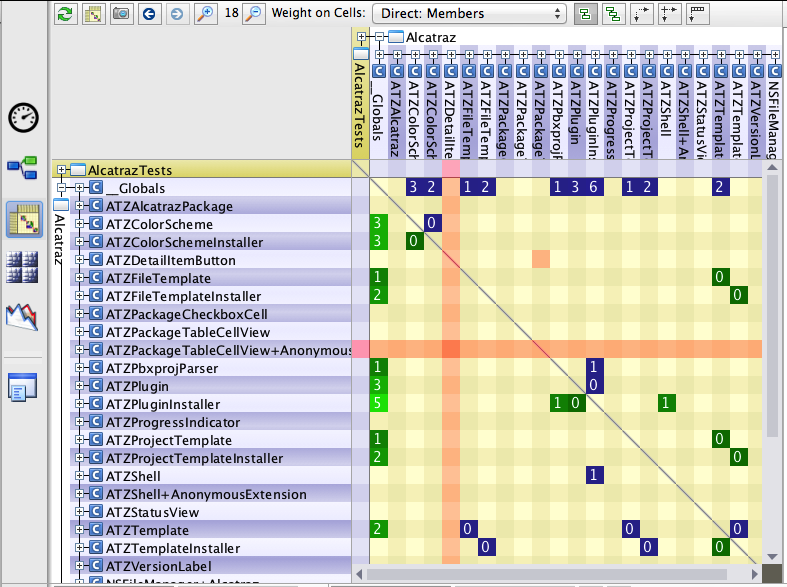Select the ATZPbxprojParser row

click(x=210, y=368)
